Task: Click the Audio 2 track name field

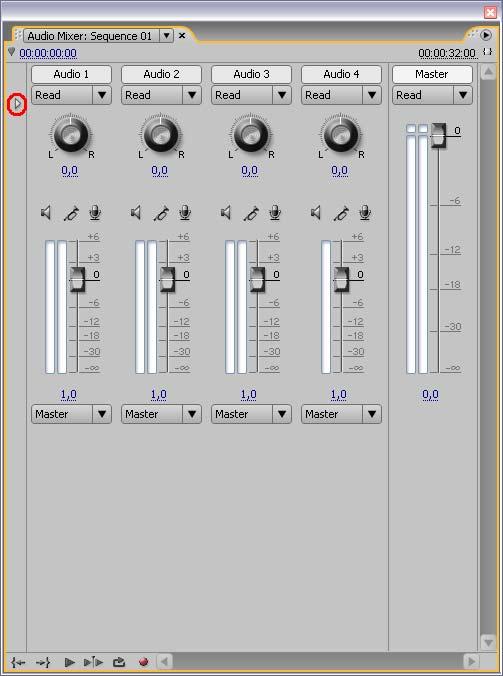Action: coord(161,74)
